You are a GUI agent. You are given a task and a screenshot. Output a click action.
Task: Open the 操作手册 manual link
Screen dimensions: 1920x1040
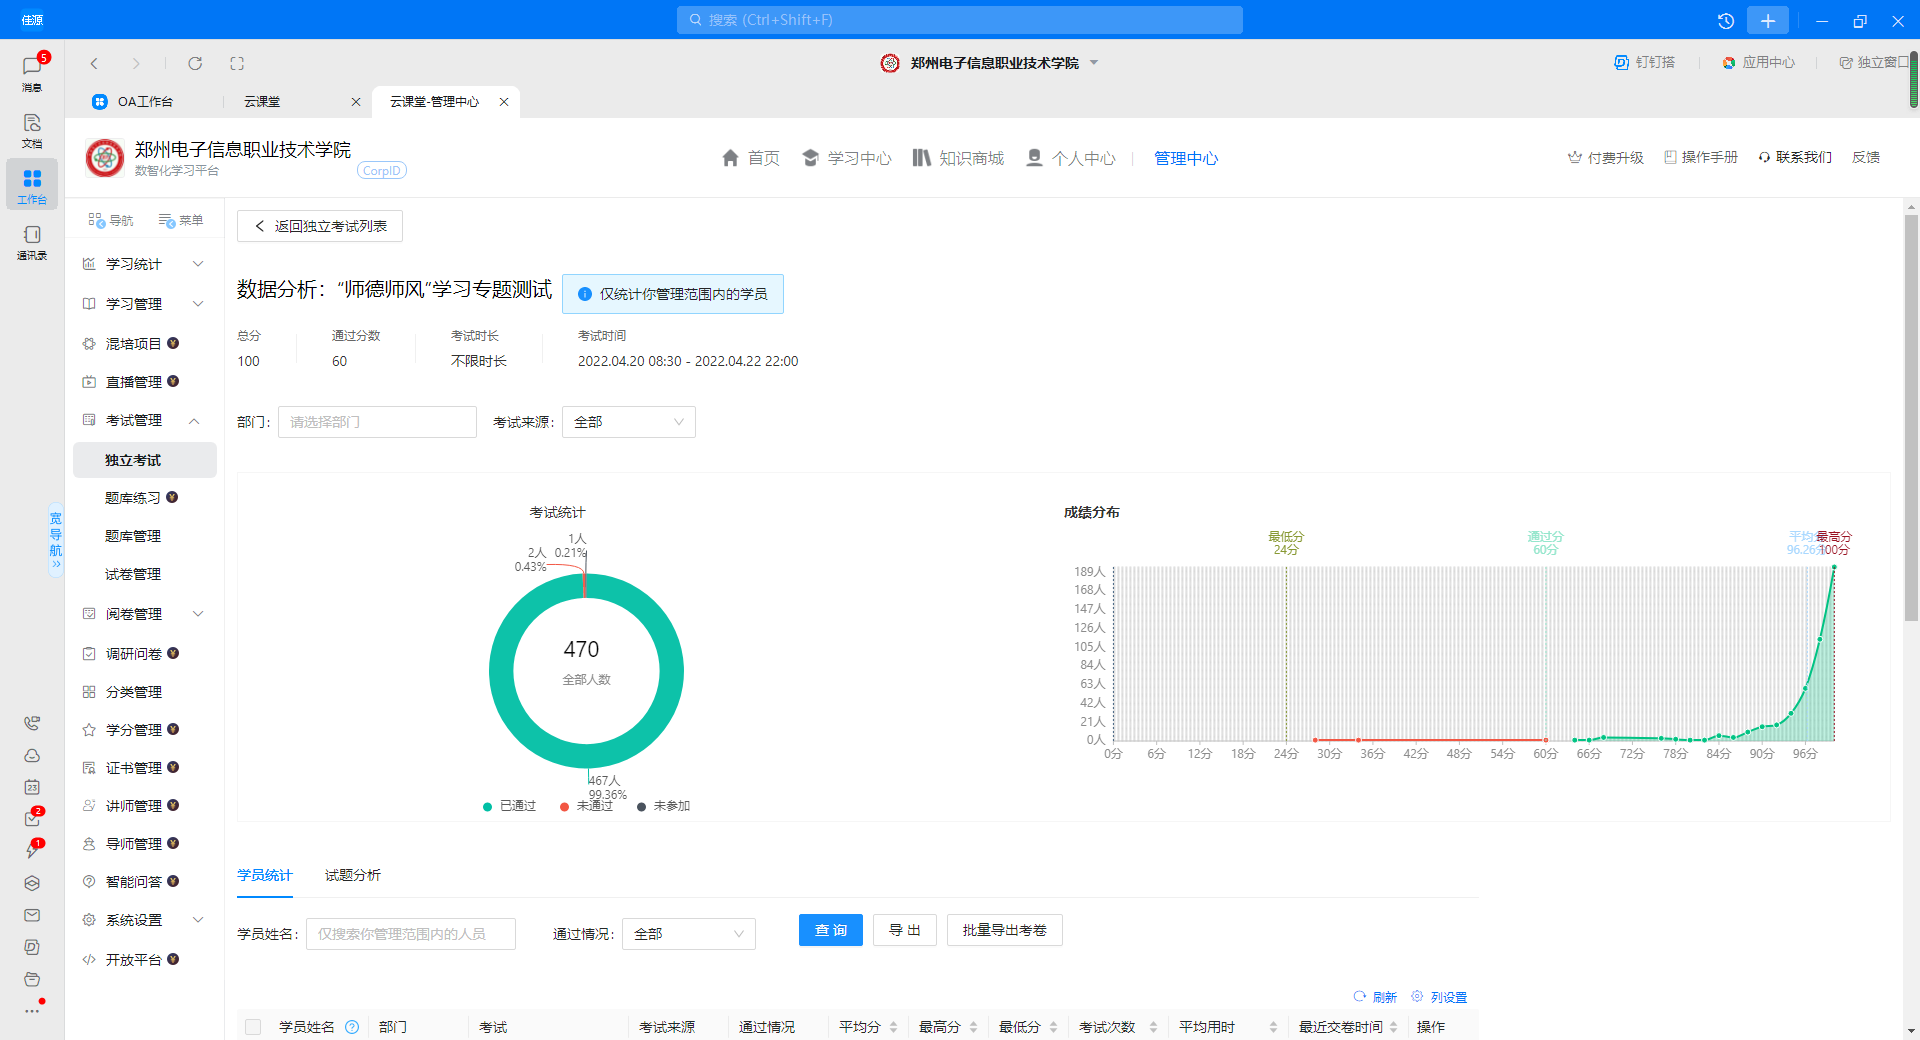click(1701, 157)
